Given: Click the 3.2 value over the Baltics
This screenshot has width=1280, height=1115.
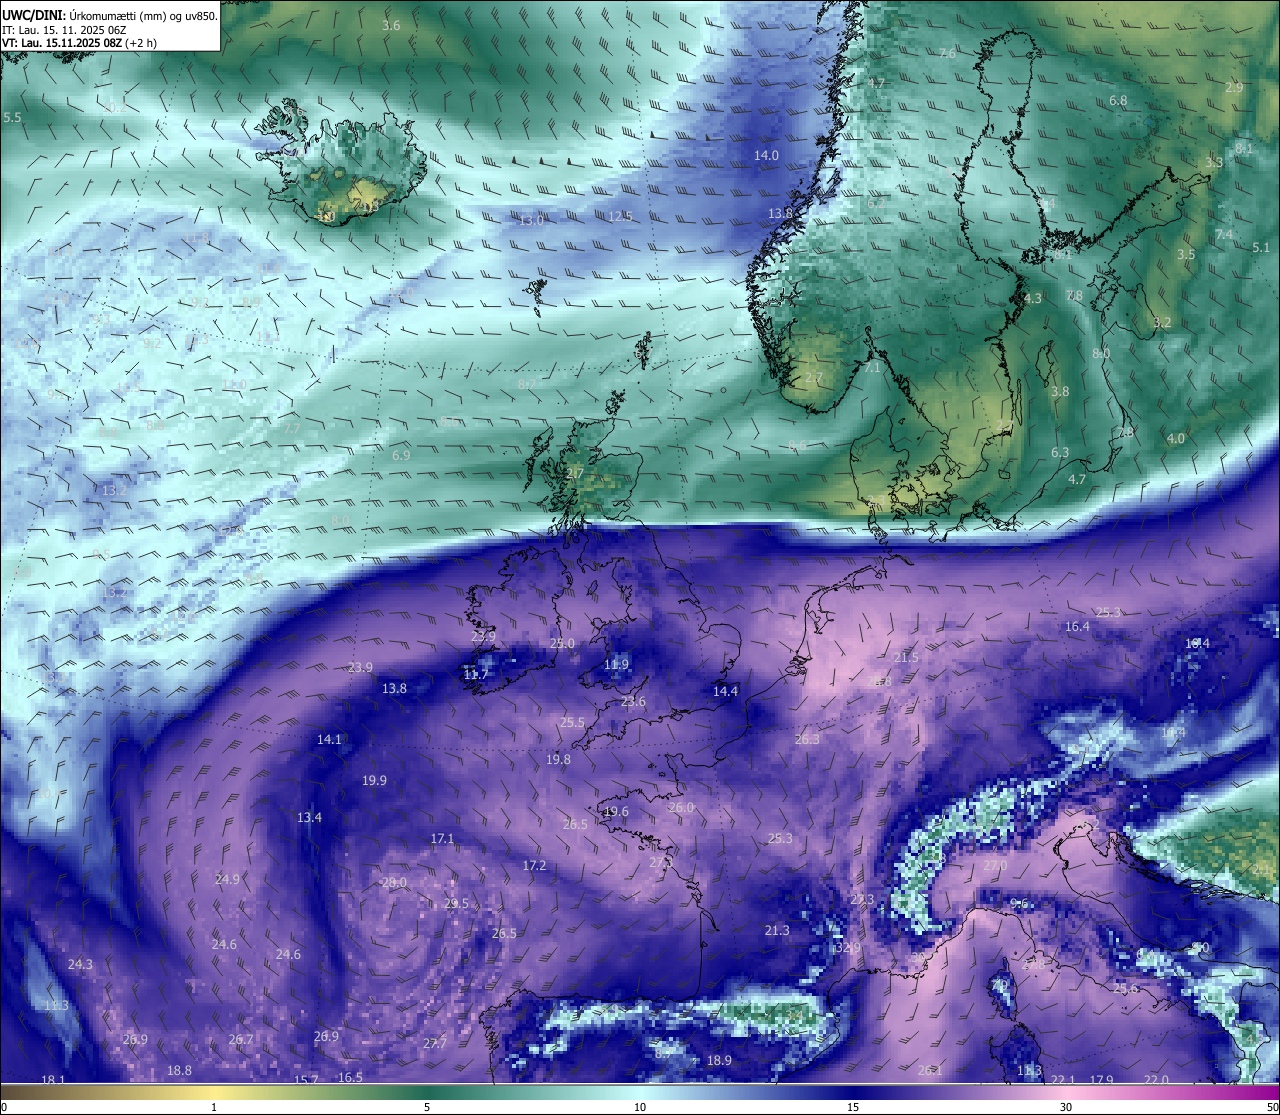Looking at the screenshot, I should tap(1161, 322).
